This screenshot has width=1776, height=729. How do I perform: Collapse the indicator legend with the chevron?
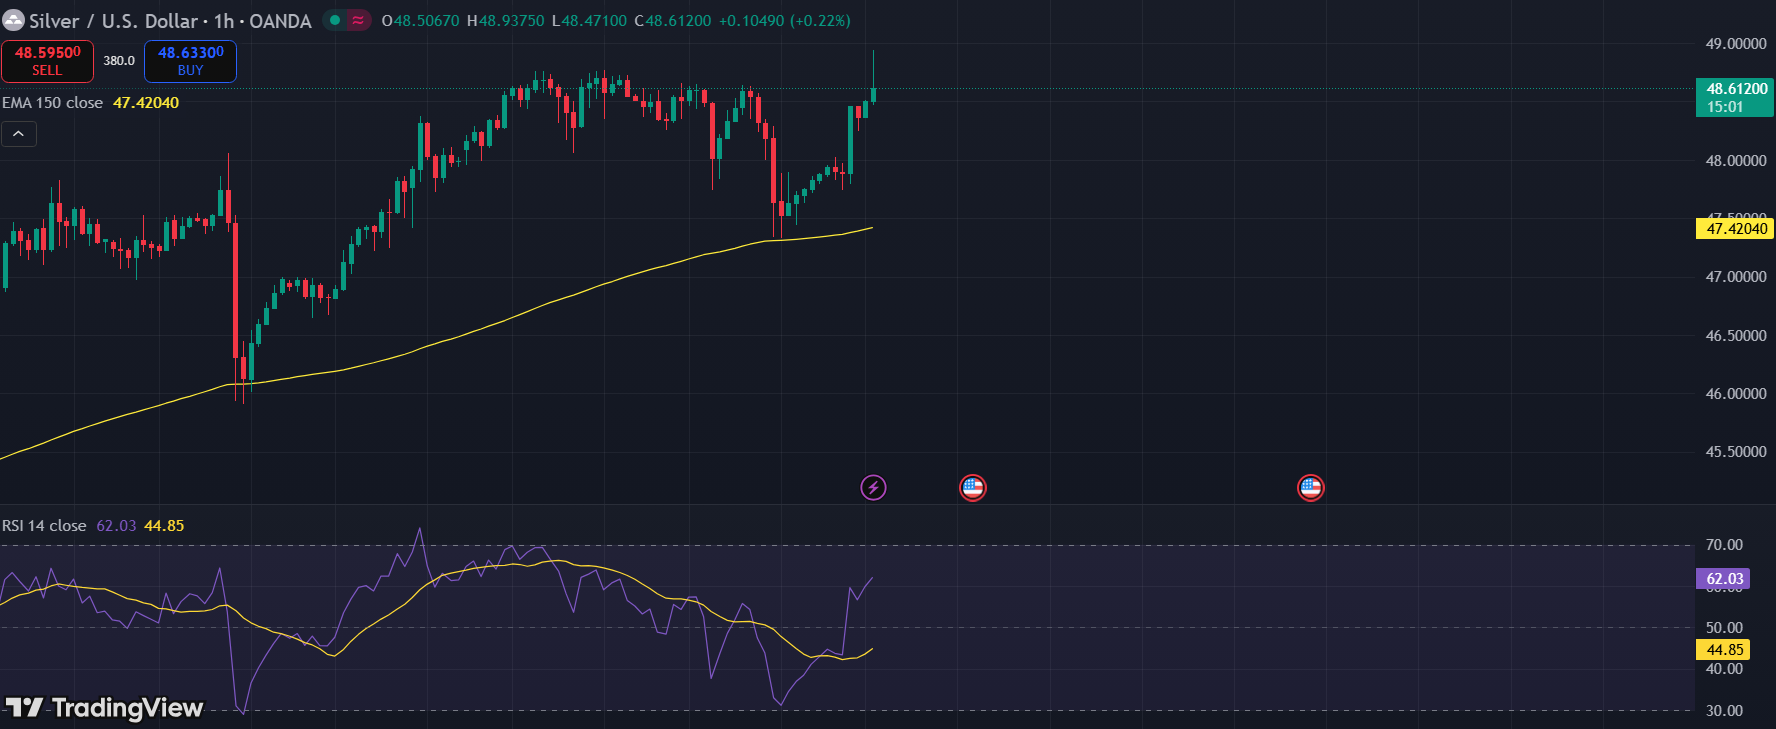tap(19, 134)
